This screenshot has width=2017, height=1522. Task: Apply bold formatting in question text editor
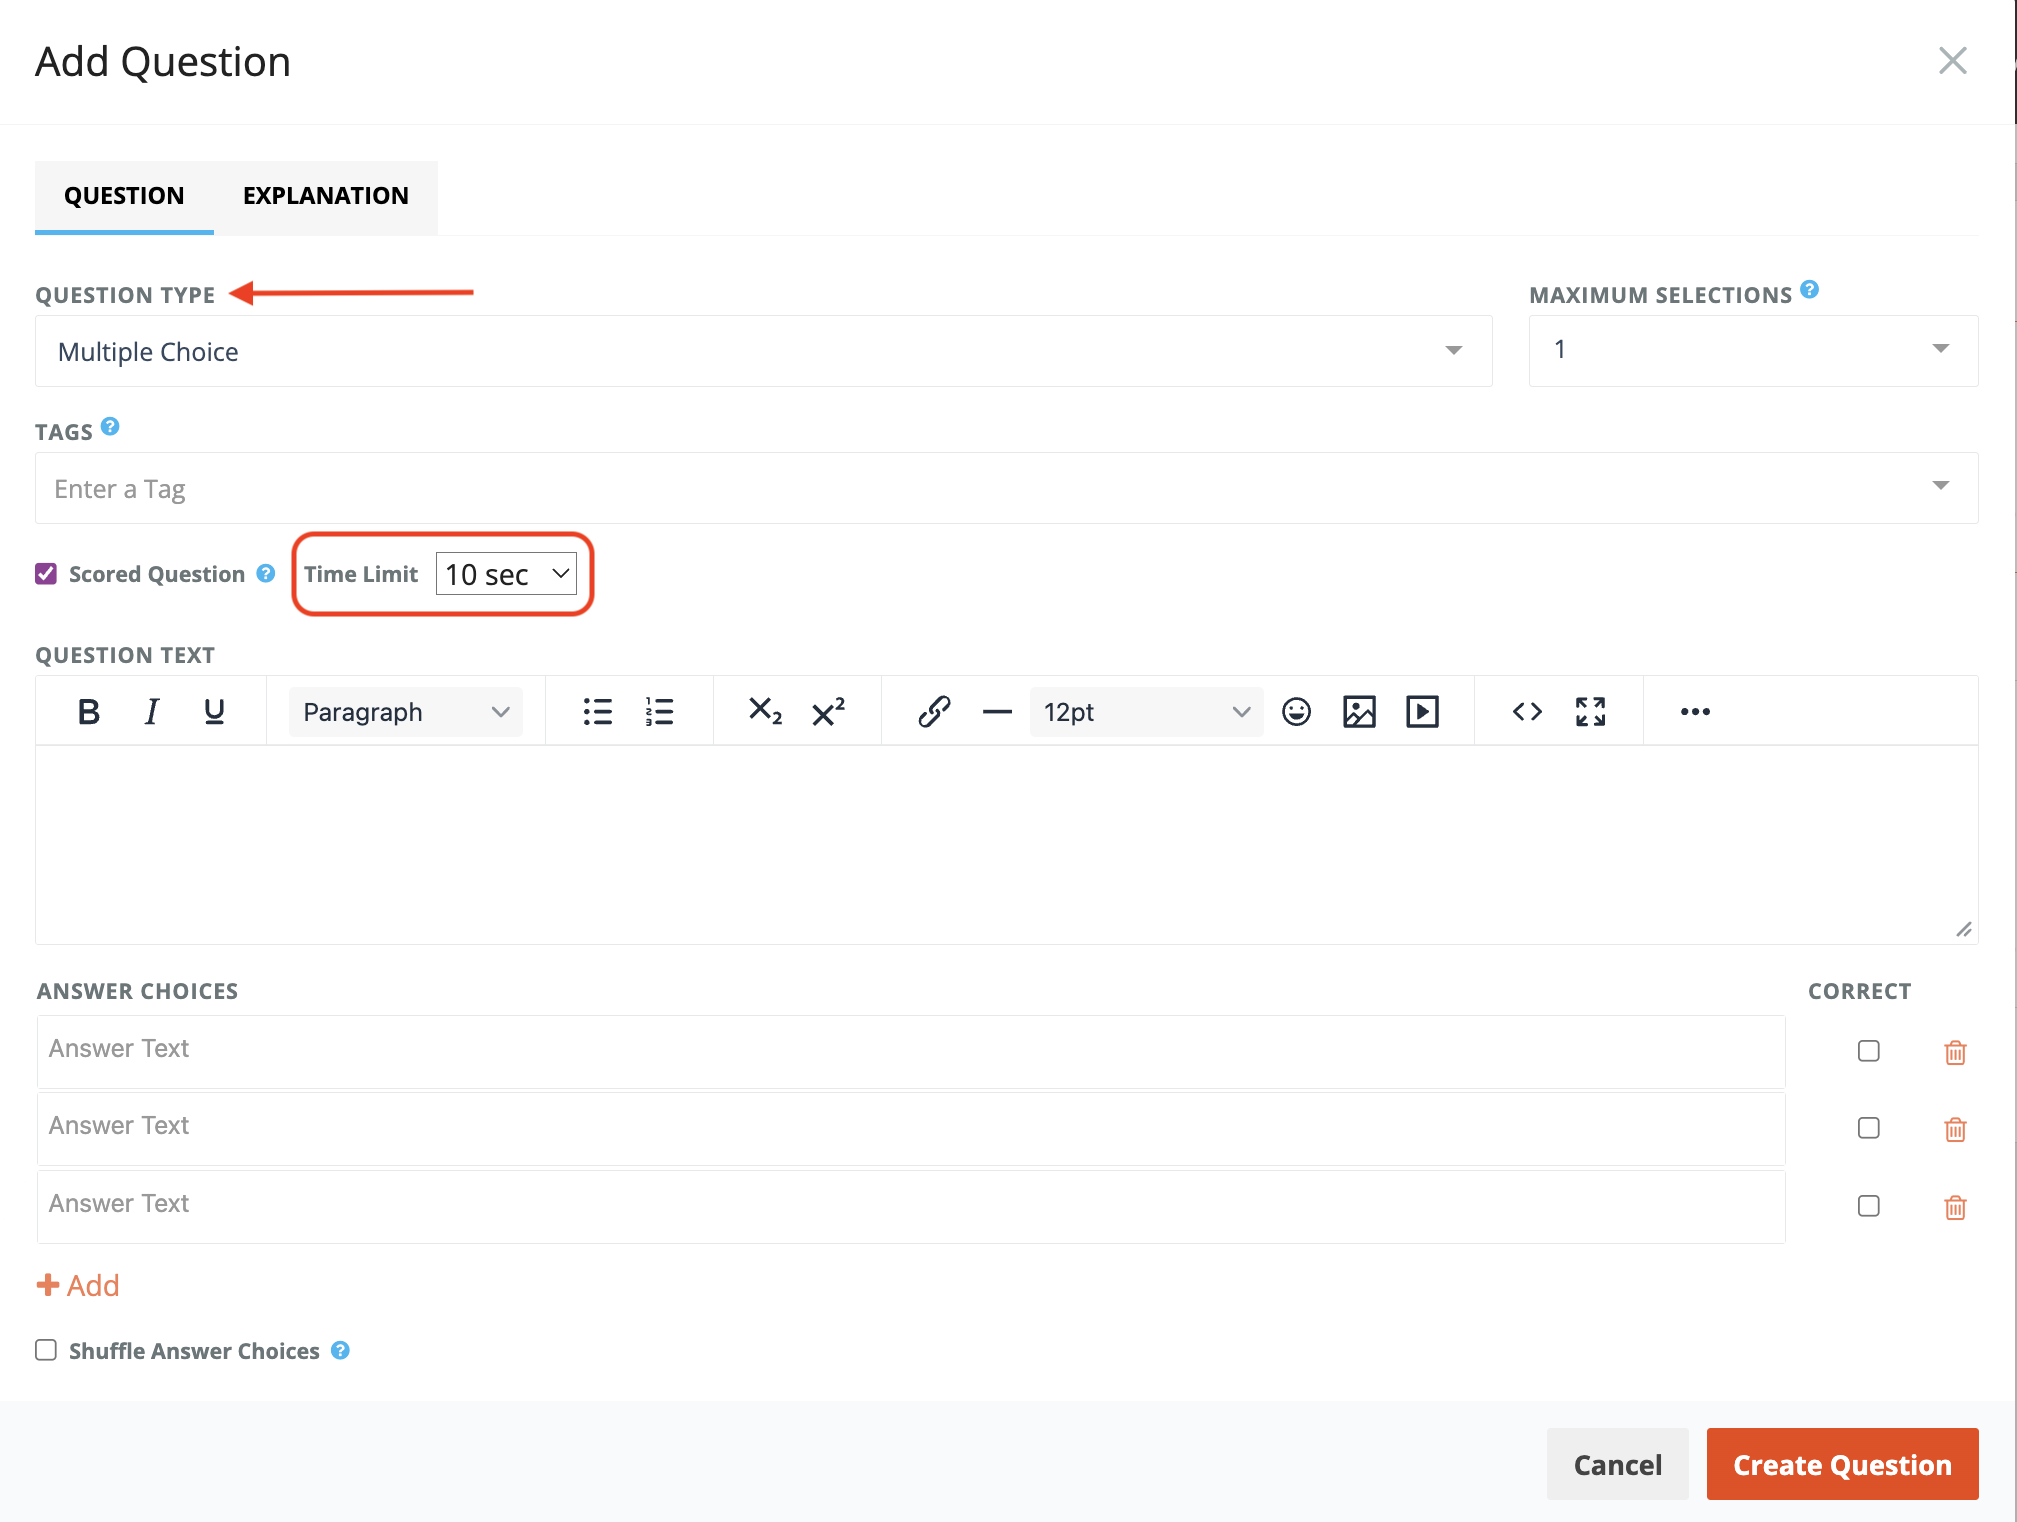(89, 712)
